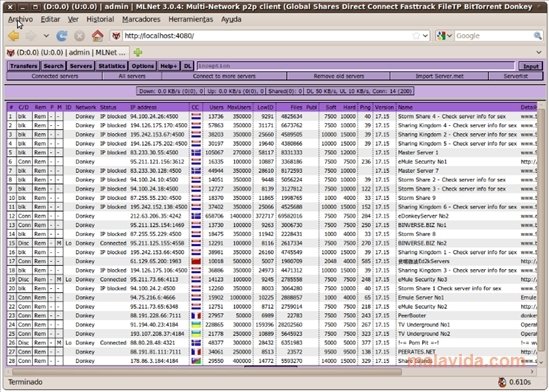Screen dimensions: 549x392
Task: Sort by the Files column header
Action: tap(296, 107)
